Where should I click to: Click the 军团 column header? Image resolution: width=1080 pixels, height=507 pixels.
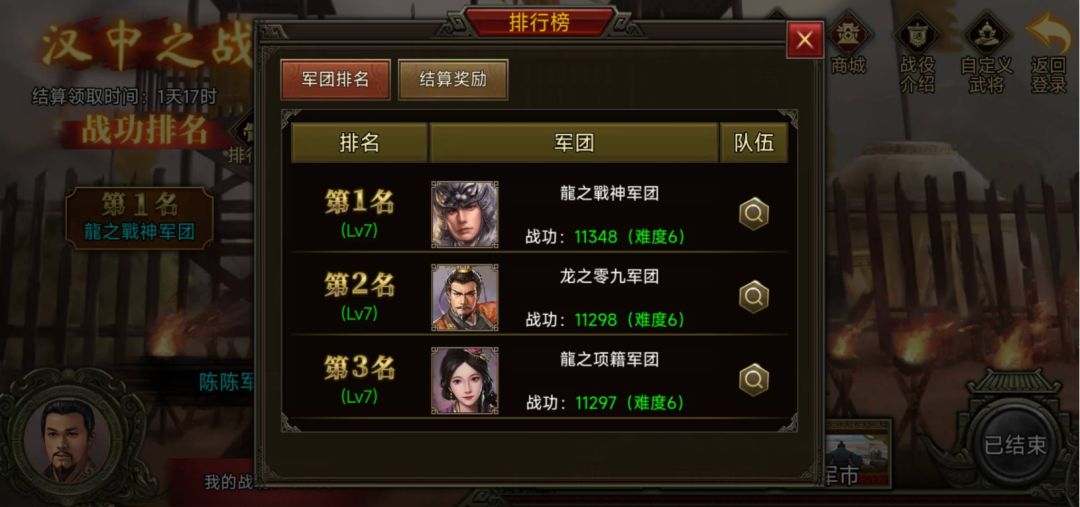(574, 143)
